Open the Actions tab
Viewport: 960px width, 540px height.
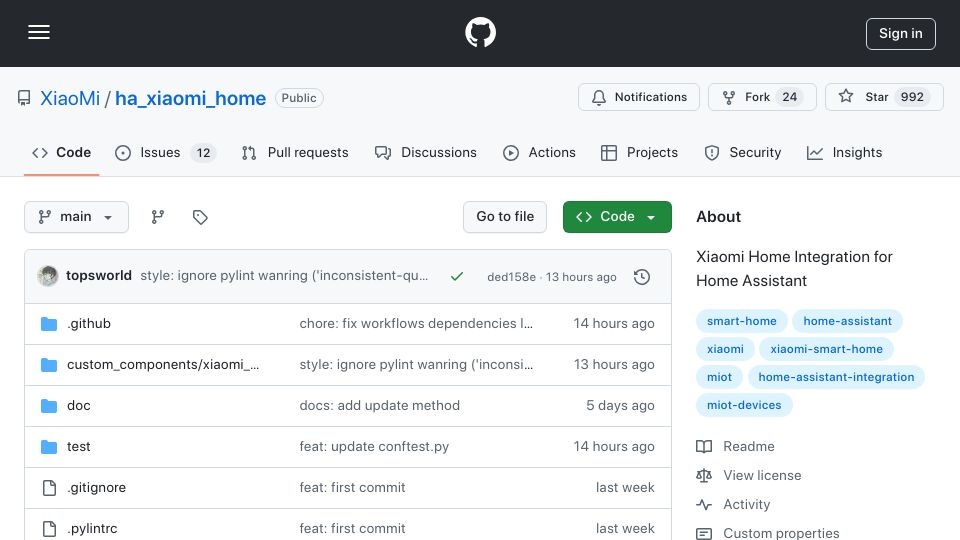[539, 152]
